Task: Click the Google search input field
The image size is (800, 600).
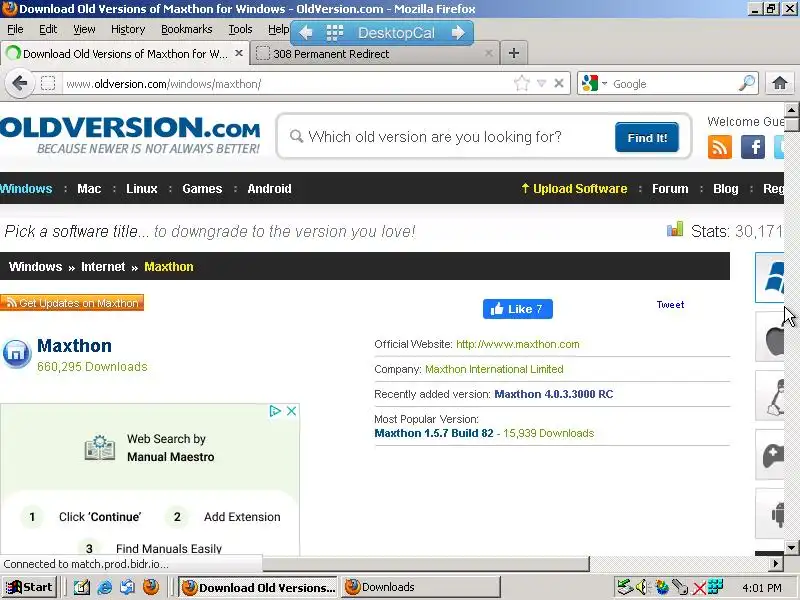Action: click(x=673, y=84)
